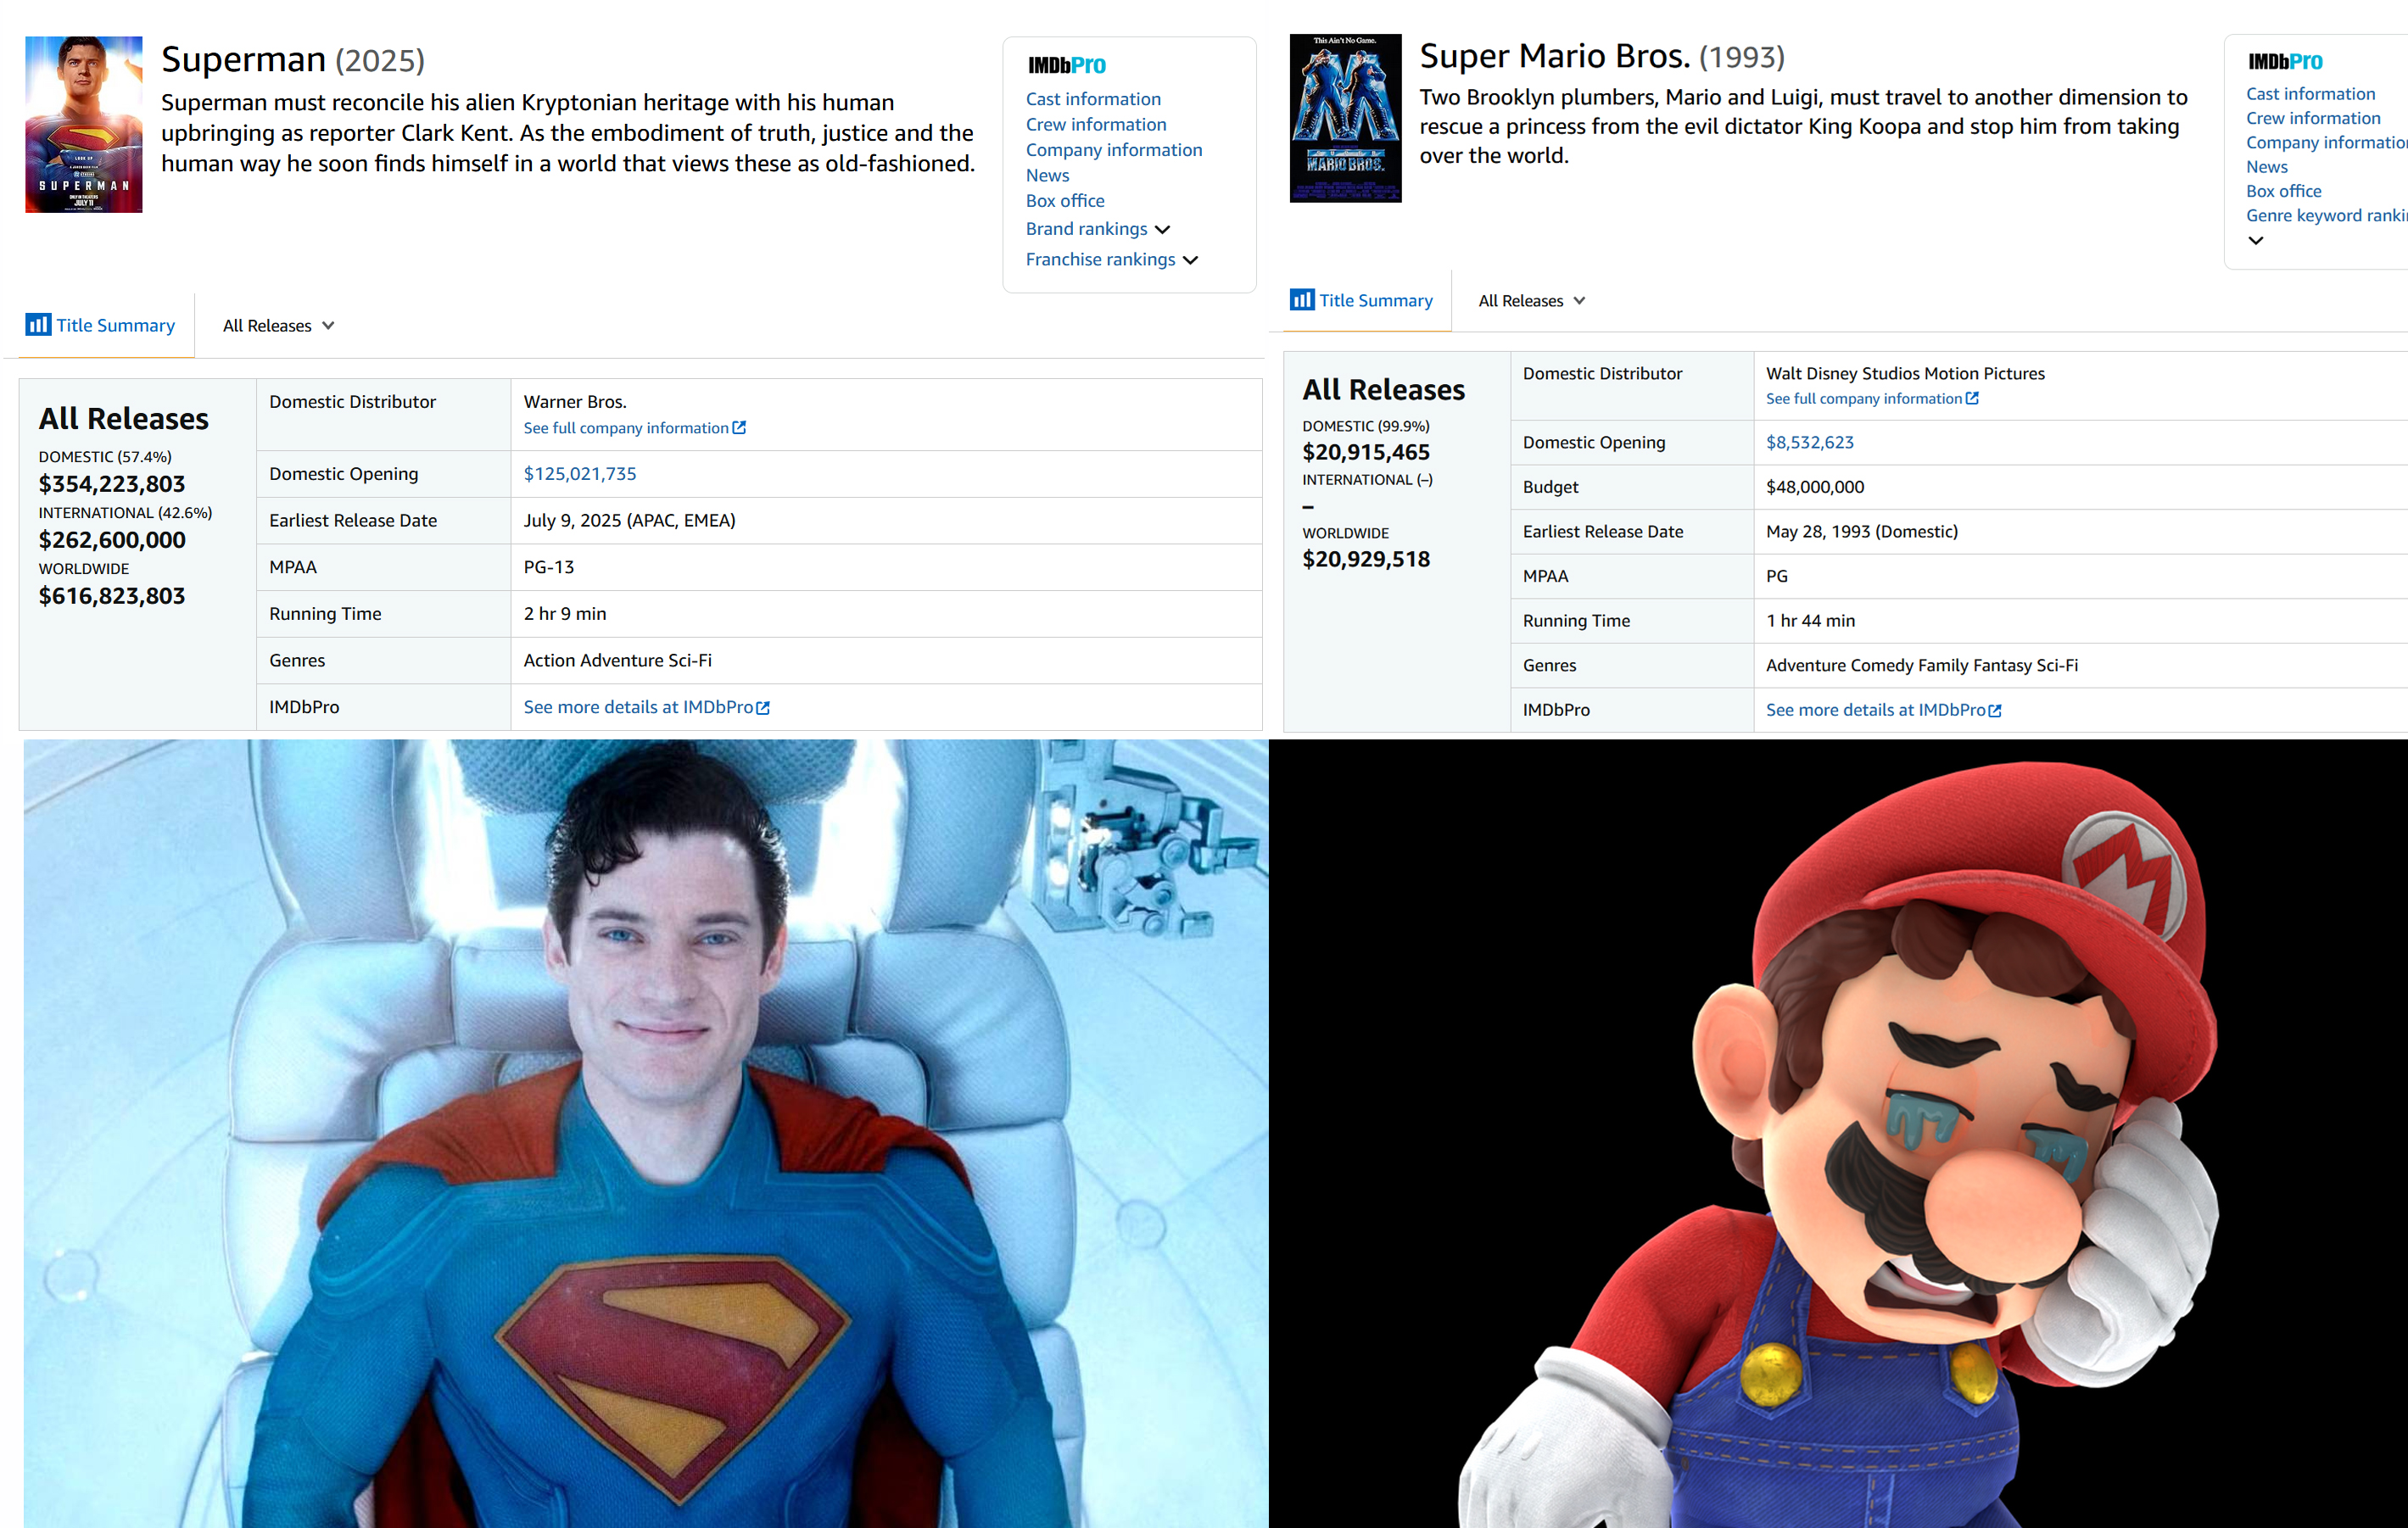Screen dimensions: 2408x1528
Task: Click Super Mario Title Summary chart icon
Action: pos(1301,299)
